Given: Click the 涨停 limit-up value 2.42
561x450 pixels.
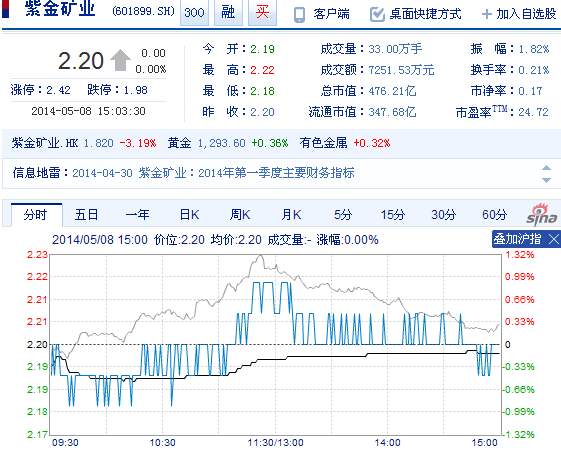Looking at the screenshot, I should [x=58, y=90].
